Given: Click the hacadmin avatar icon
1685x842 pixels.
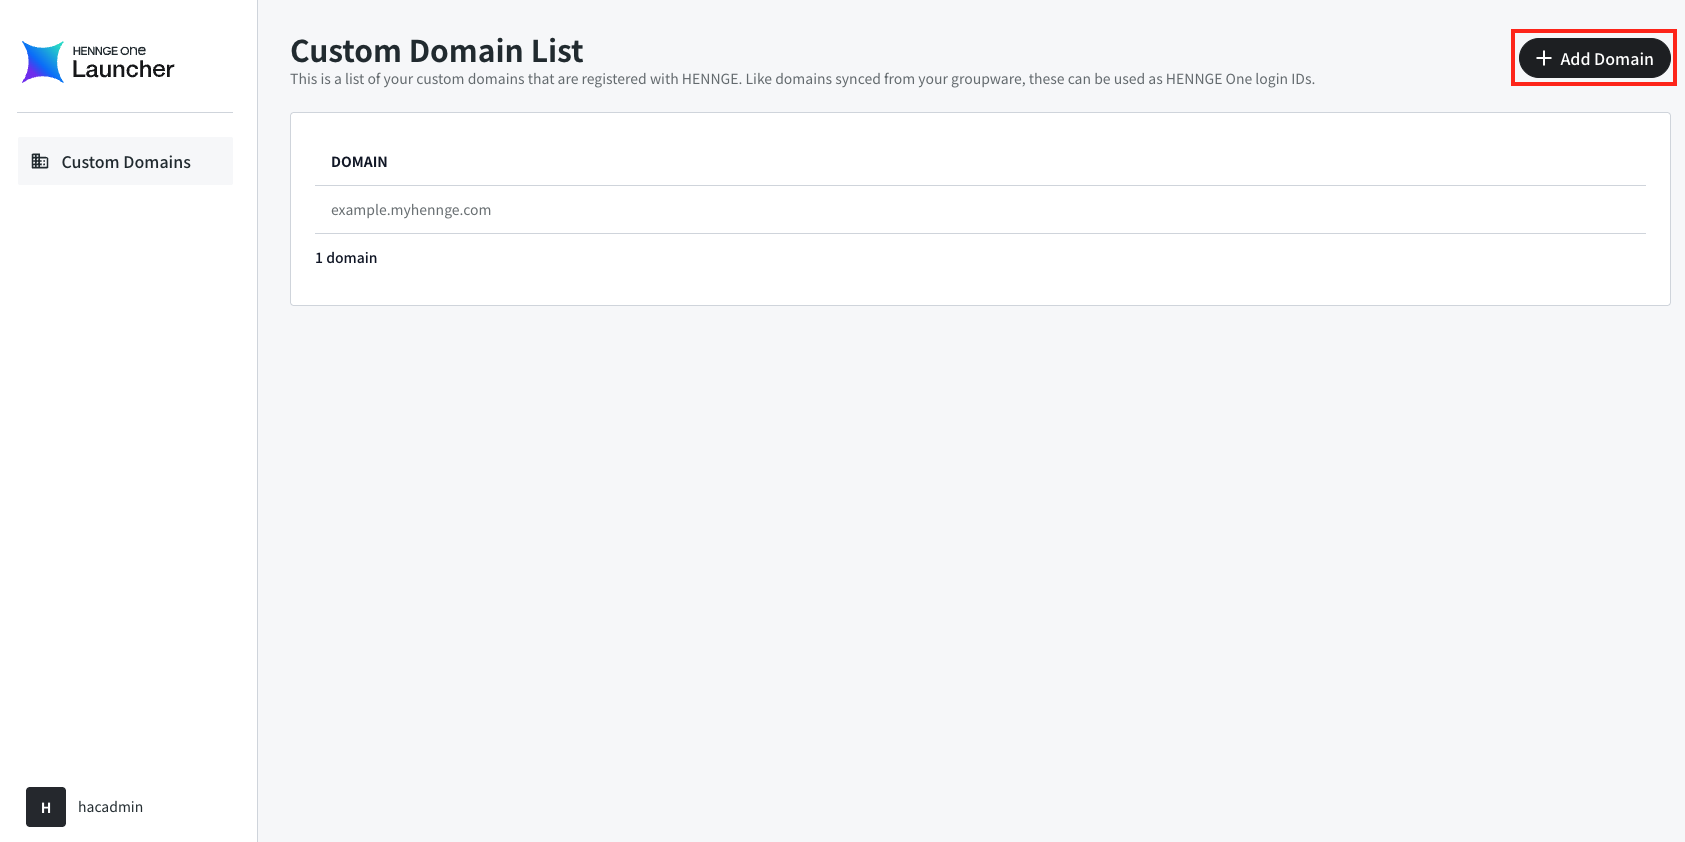Looking at the screenshot, I should 46,807.
